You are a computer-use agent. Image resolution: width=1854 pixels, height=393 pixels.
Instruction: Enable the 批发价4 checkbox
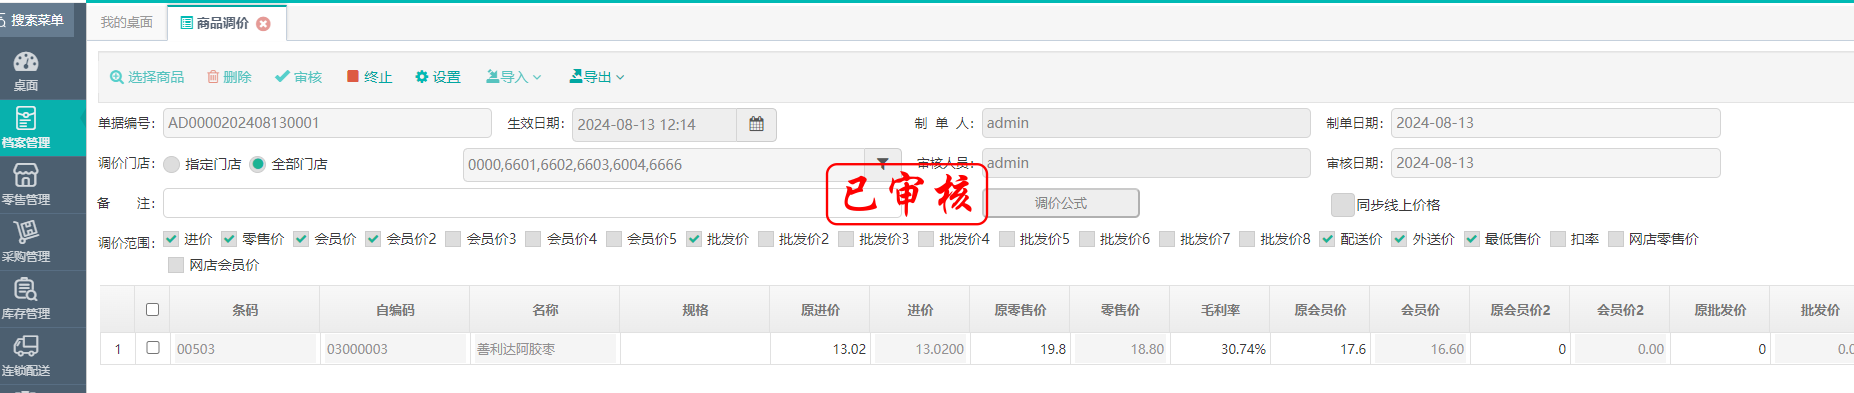[x=926, y=239]
